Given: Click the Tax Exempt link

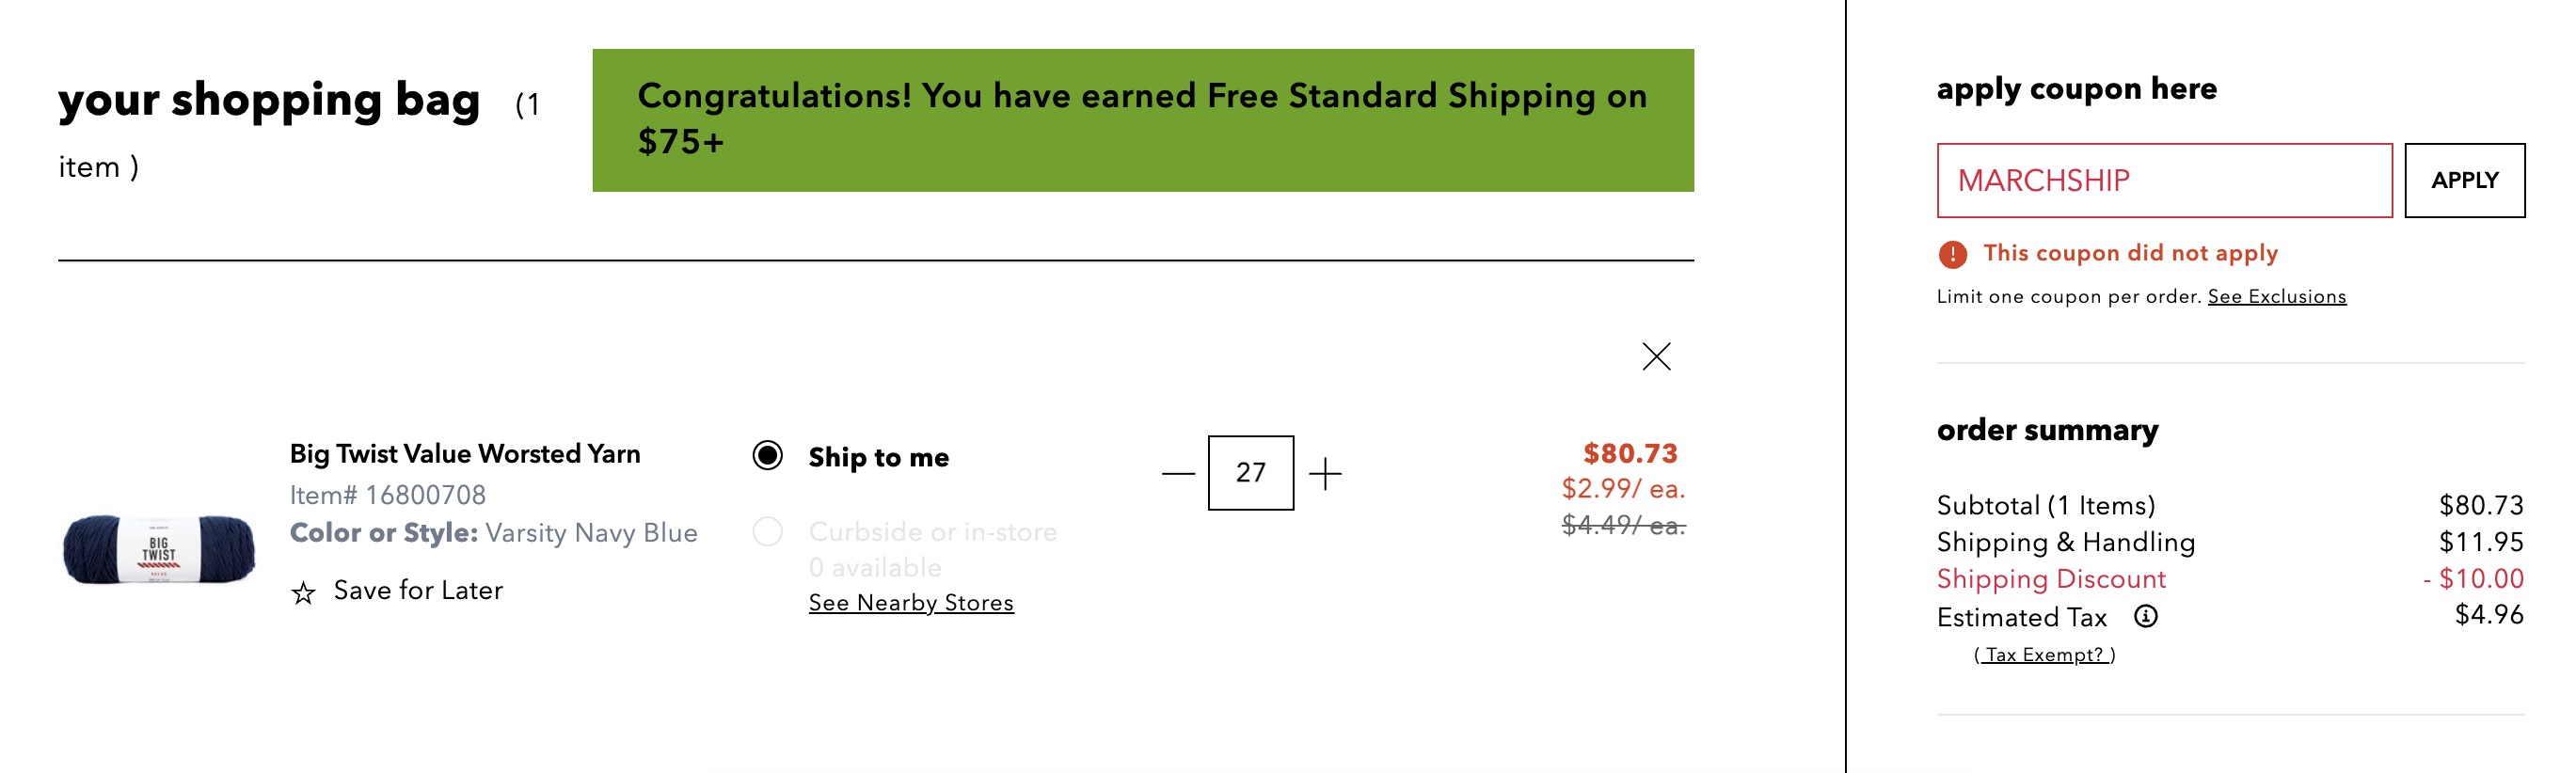Looking at the screenshot, I should [x=2043, y=655].
